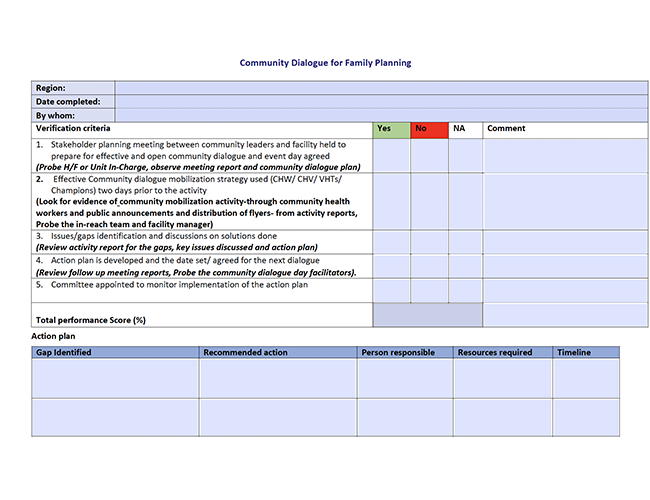
Task: Click the red No column header
Action: (x=429, y=129)
